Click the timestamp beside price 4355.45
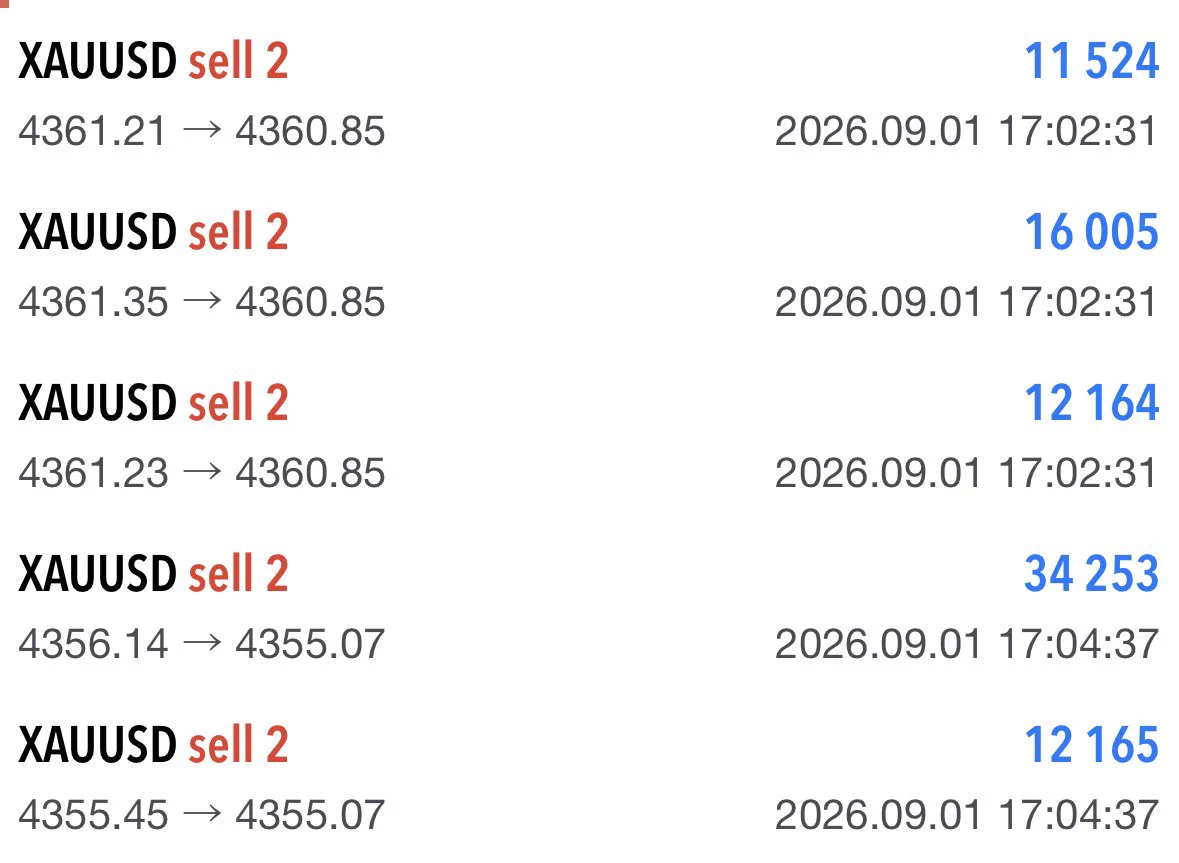Screen dimensions: 1179x863 966,814
